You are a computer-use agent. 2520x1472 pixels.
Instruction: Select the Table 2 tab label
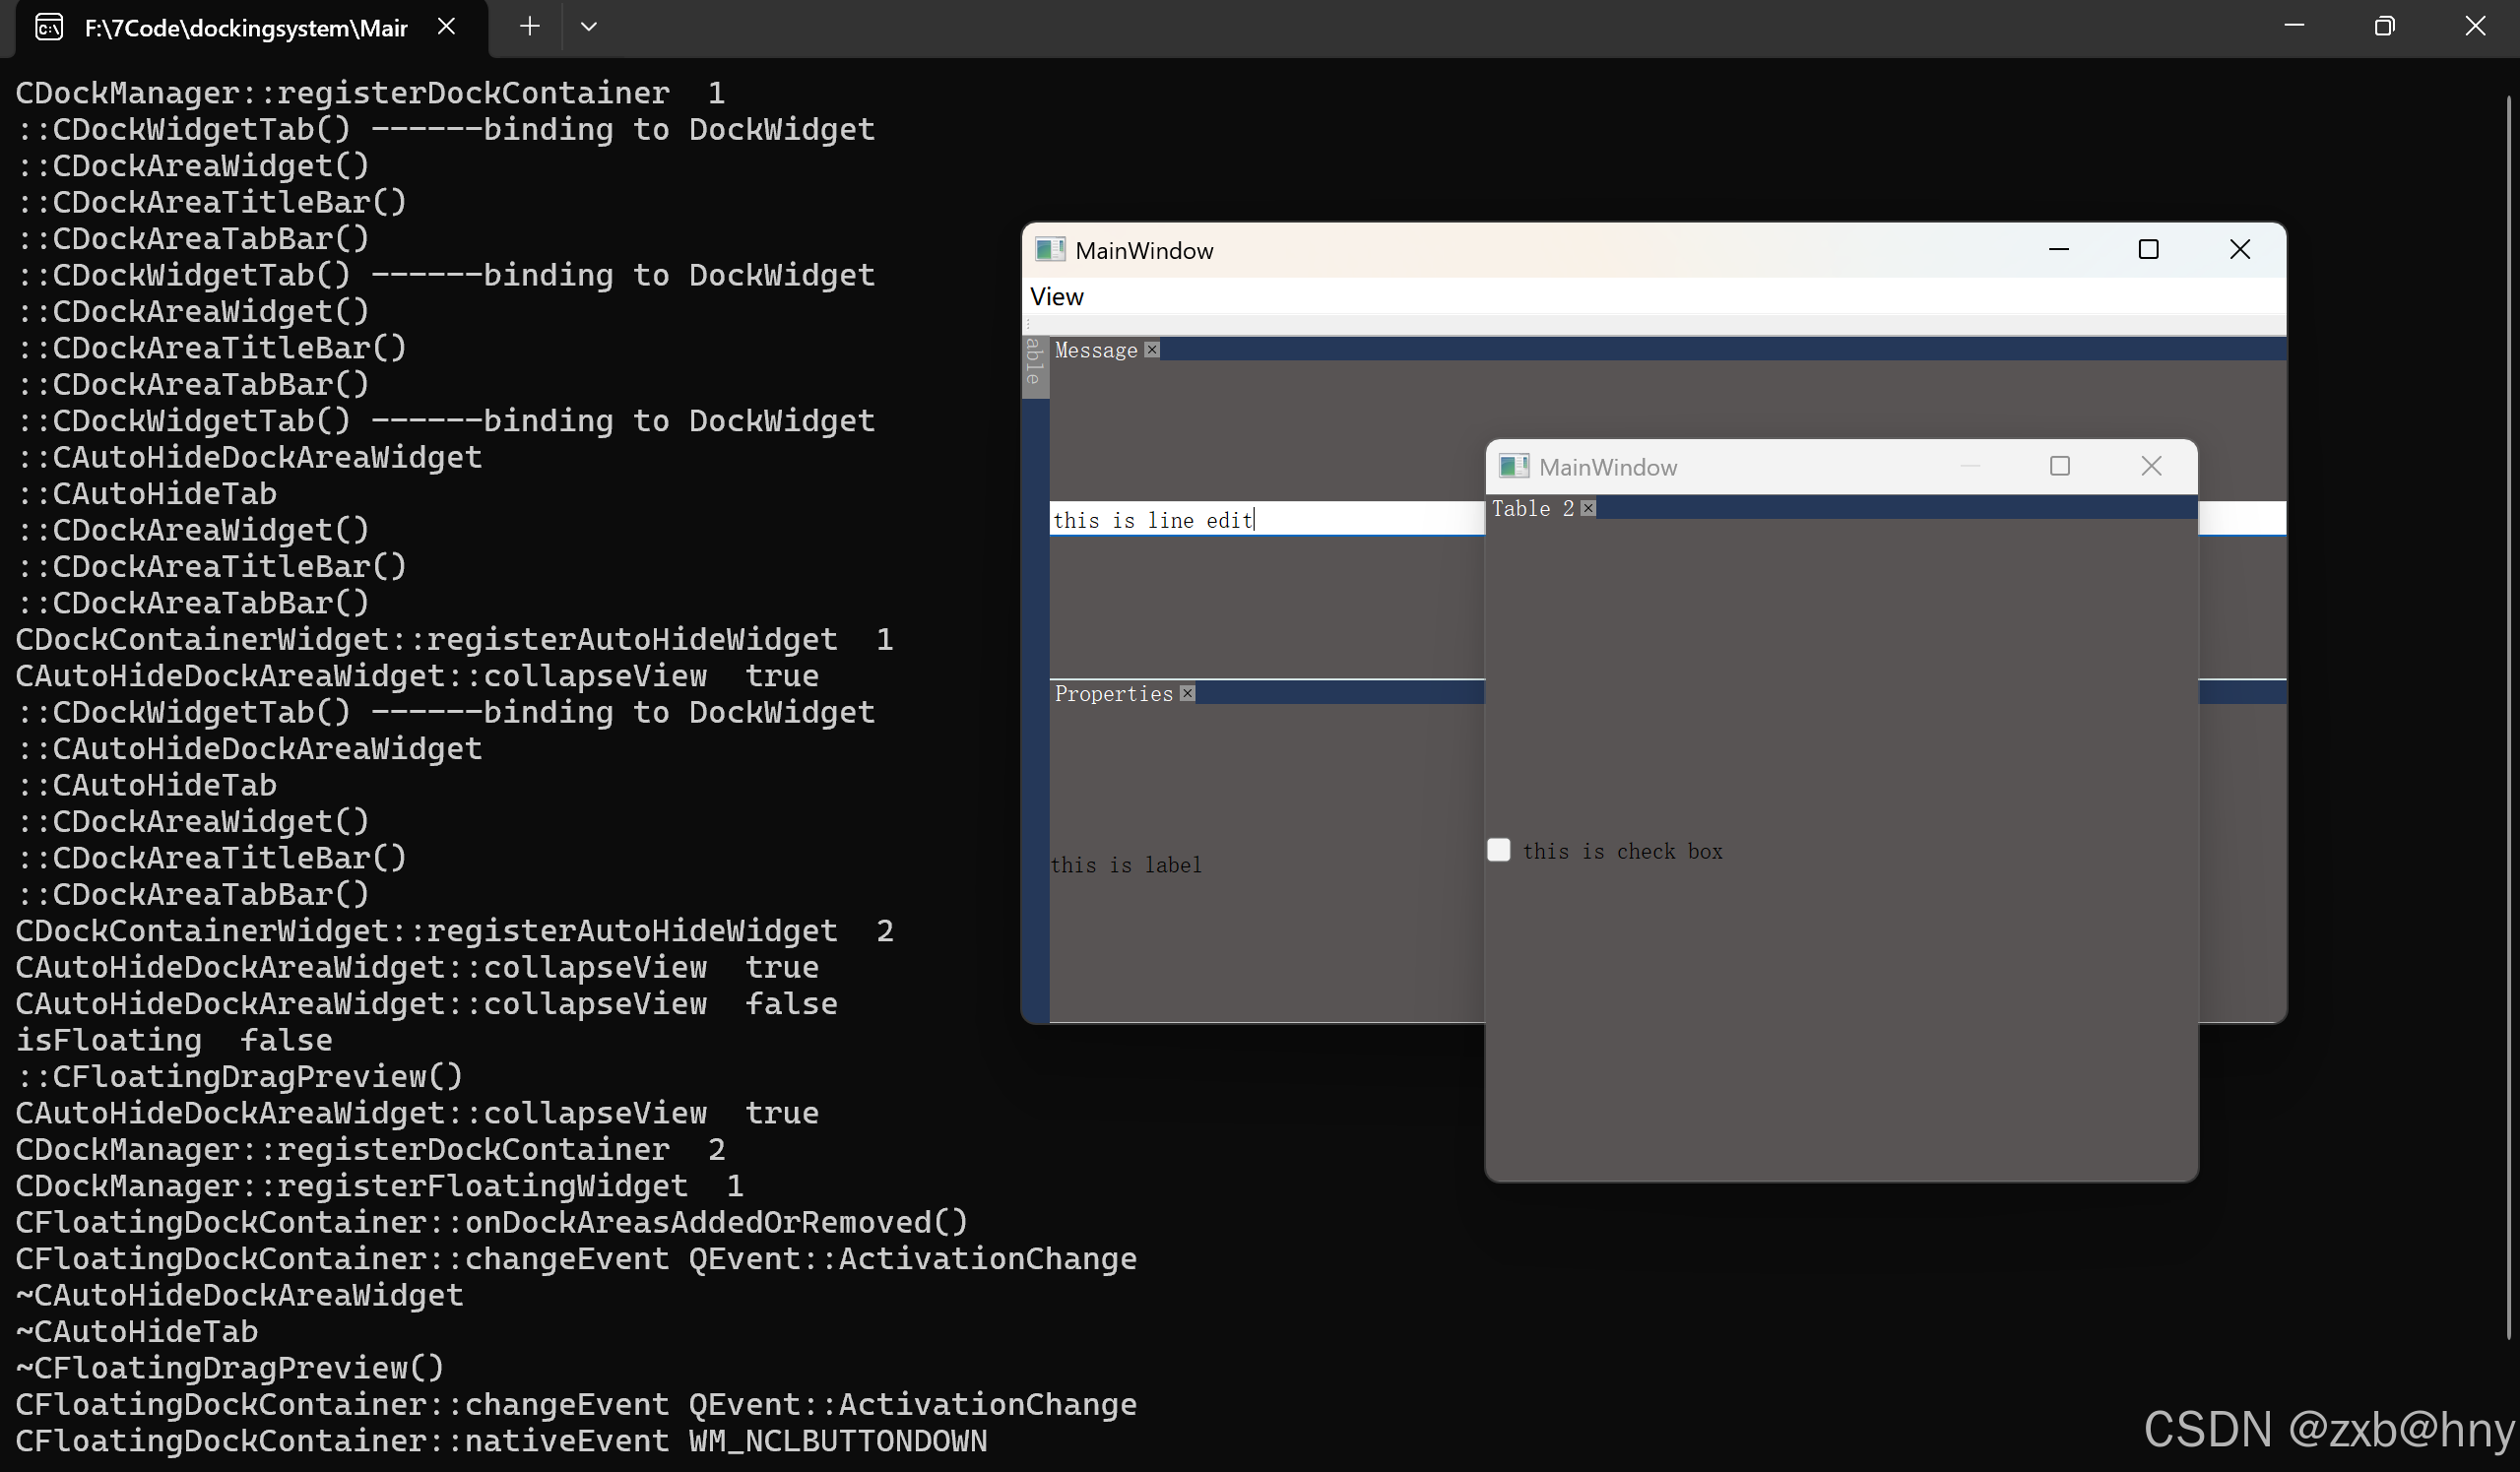click(1532, 508)
